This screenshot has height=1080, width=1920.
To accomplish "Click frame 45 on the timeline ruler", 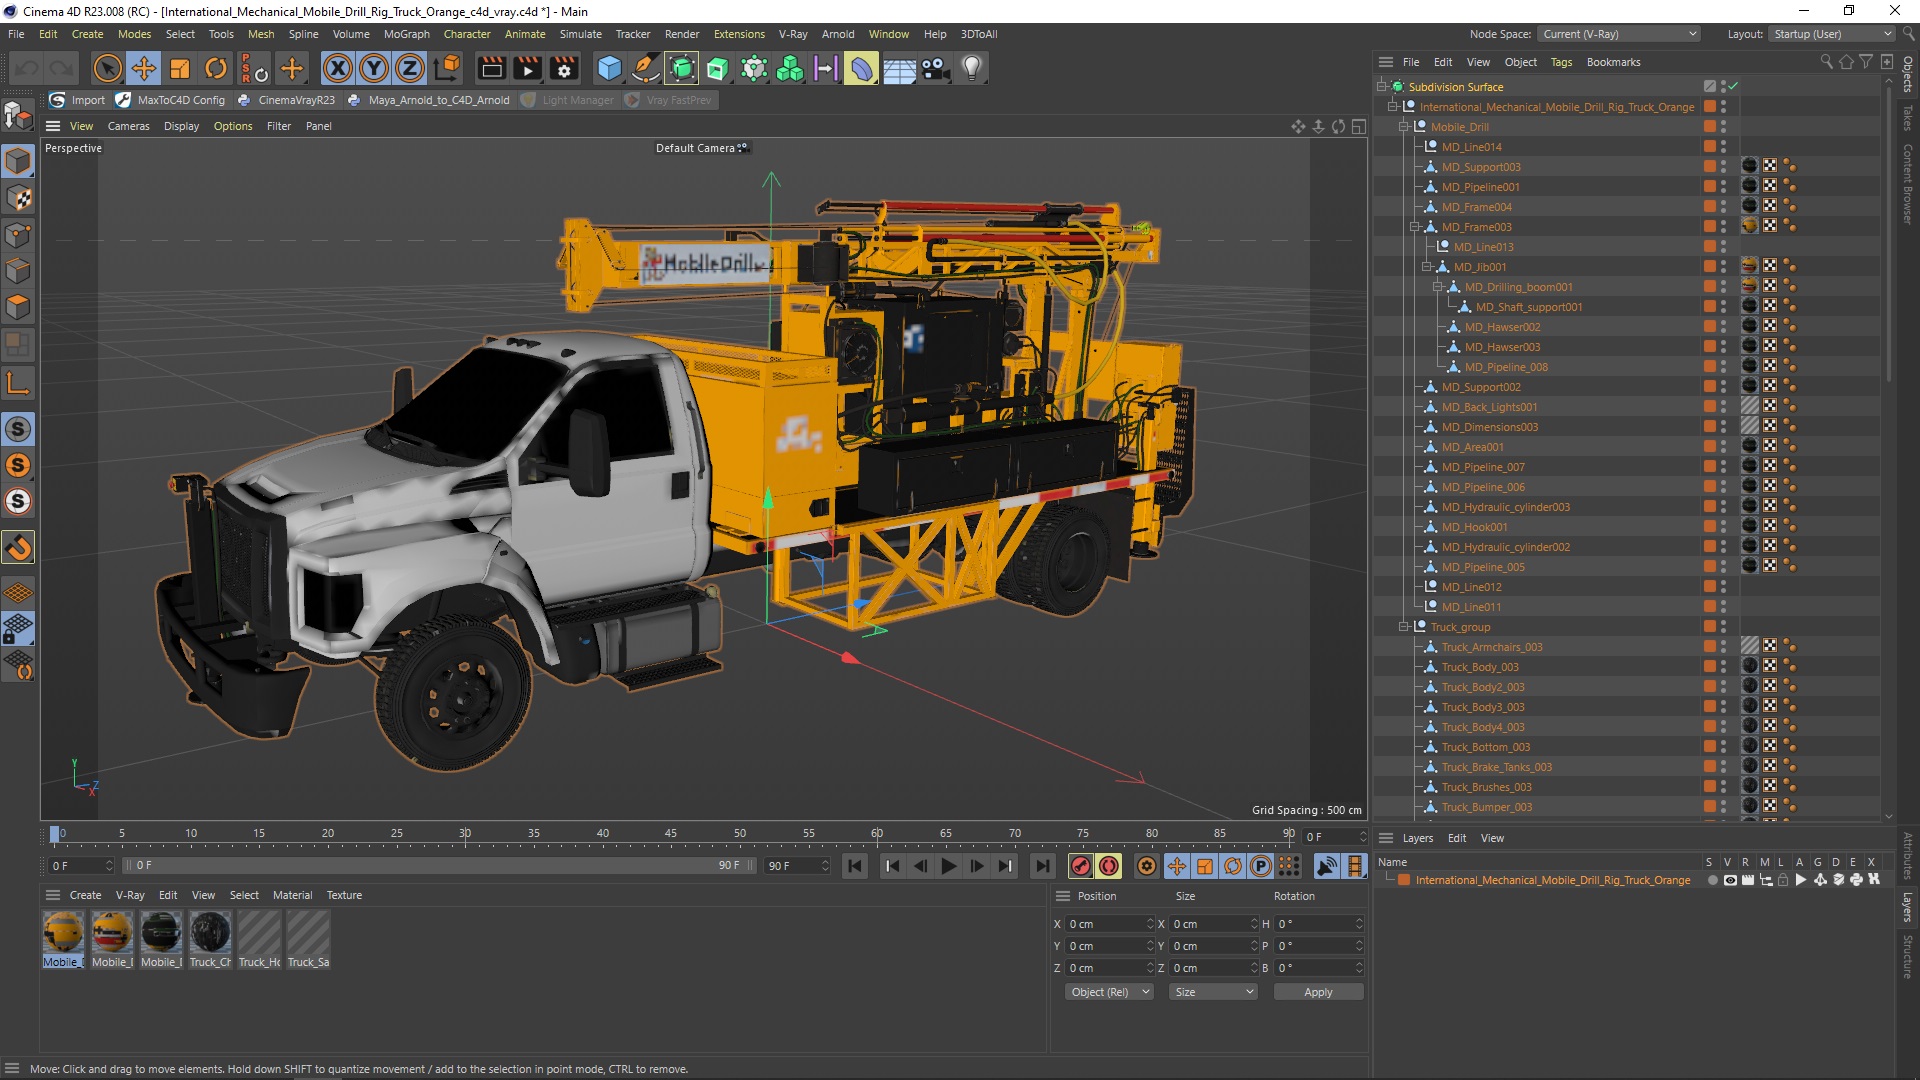I will click(x=670, y=833).
